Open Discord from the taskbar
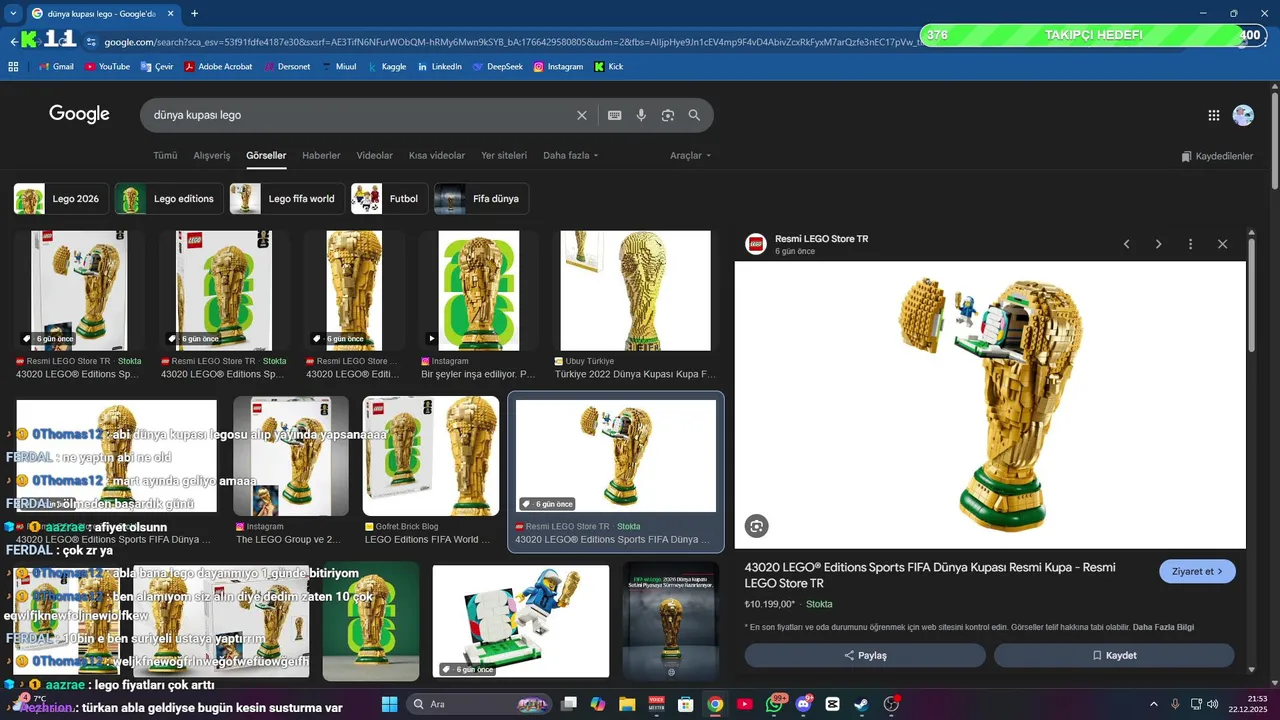1280x720 pixels. click(x=804, y=704)
